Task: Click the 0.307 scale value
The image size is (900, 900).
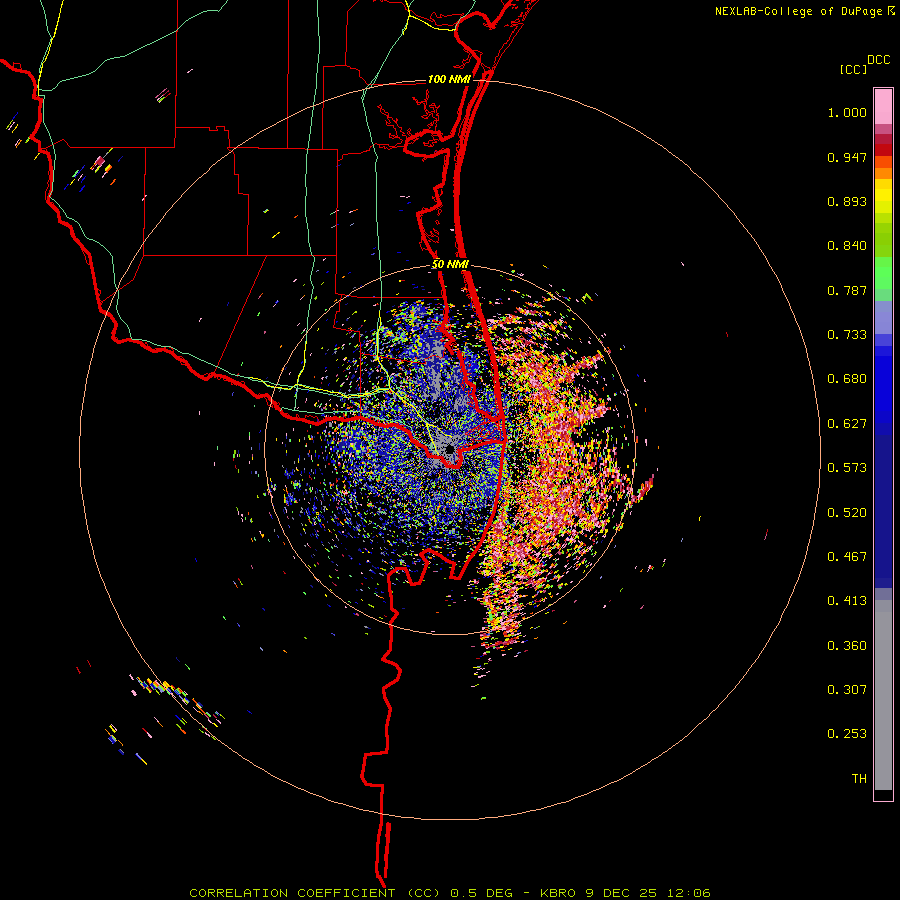Action: pos(847,690)
